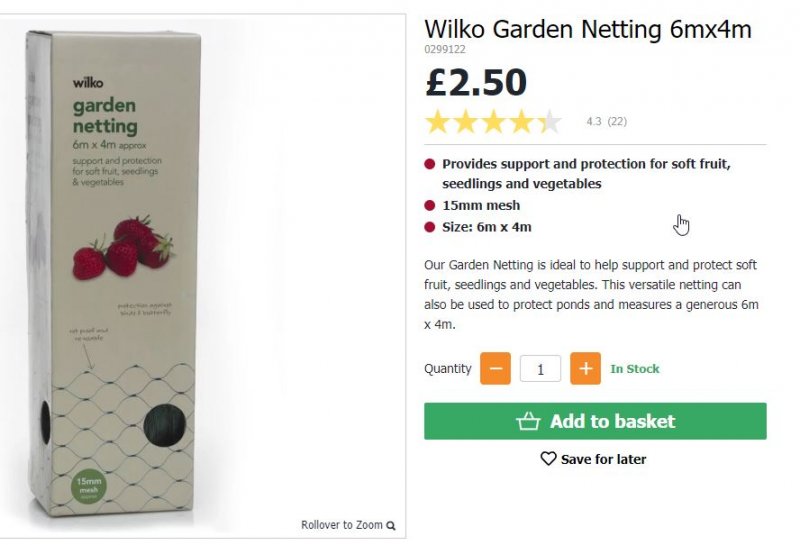This screenshot has height=545, width=800.
Task: Click the green In Stock label
Action: 635,369
